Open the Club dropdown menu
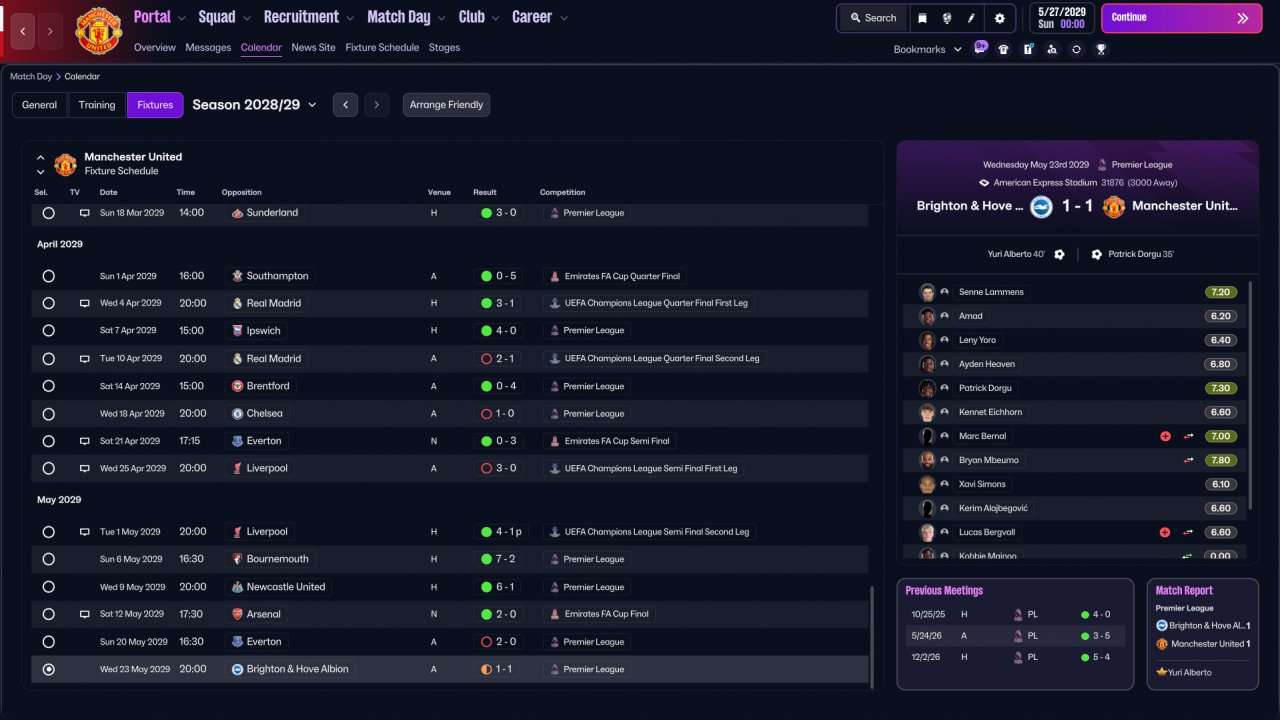 click(x=480, y=17)
